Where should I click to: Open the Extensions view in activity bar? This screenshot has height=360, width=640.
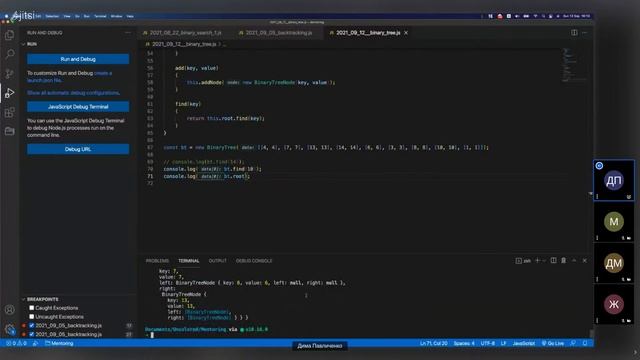[x=9, y=112]
